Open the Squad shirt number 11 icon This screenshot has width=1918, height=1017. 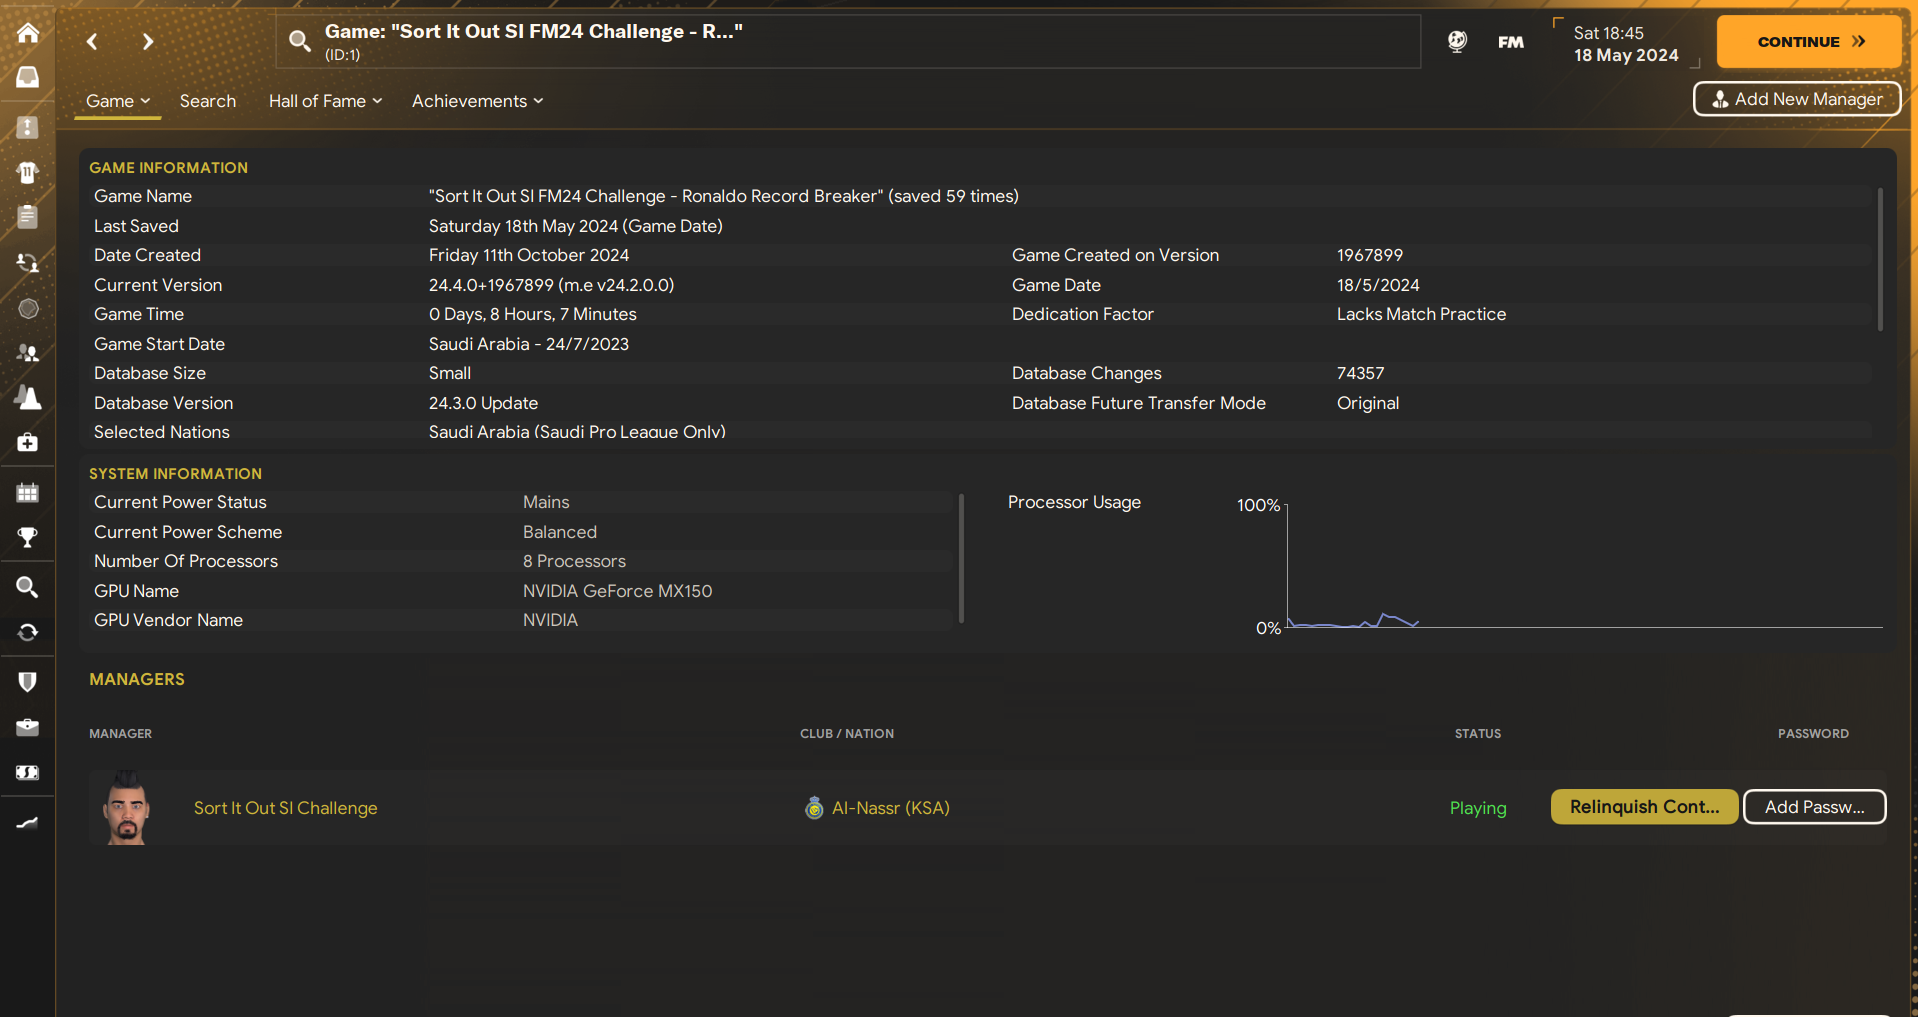pyautogui.click(x=28, y=172)
